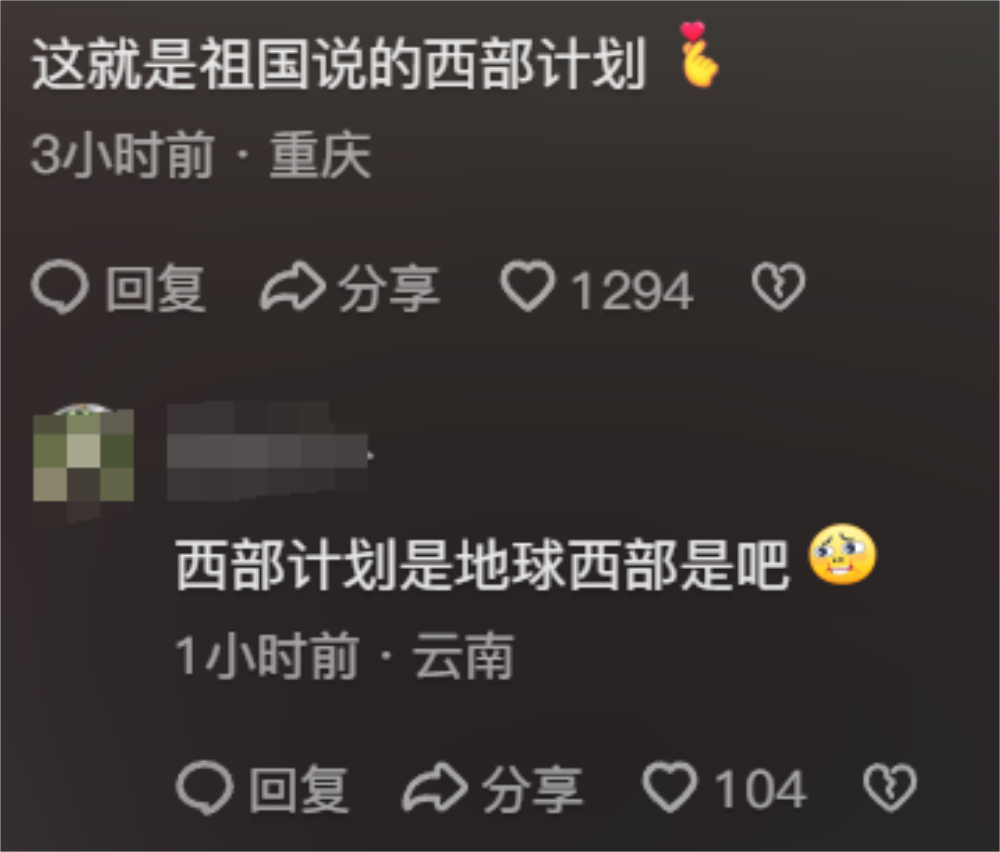
Task: Like the reply with 104 likes
Action: pos(670,787)
